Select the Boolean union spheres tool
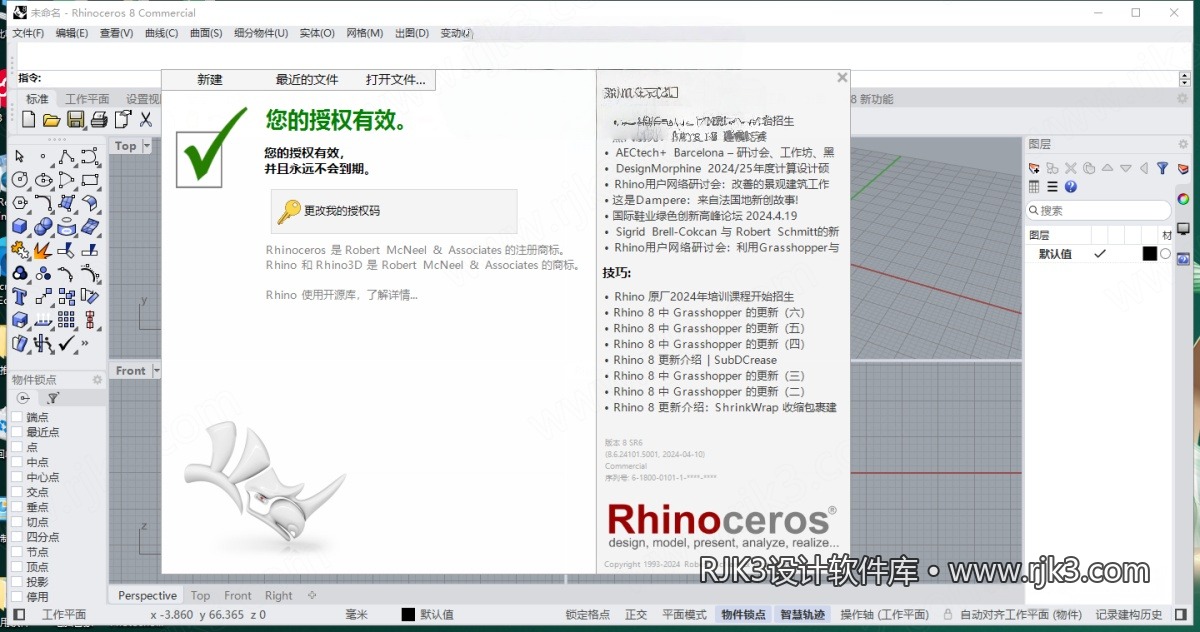 pos(43,226)
